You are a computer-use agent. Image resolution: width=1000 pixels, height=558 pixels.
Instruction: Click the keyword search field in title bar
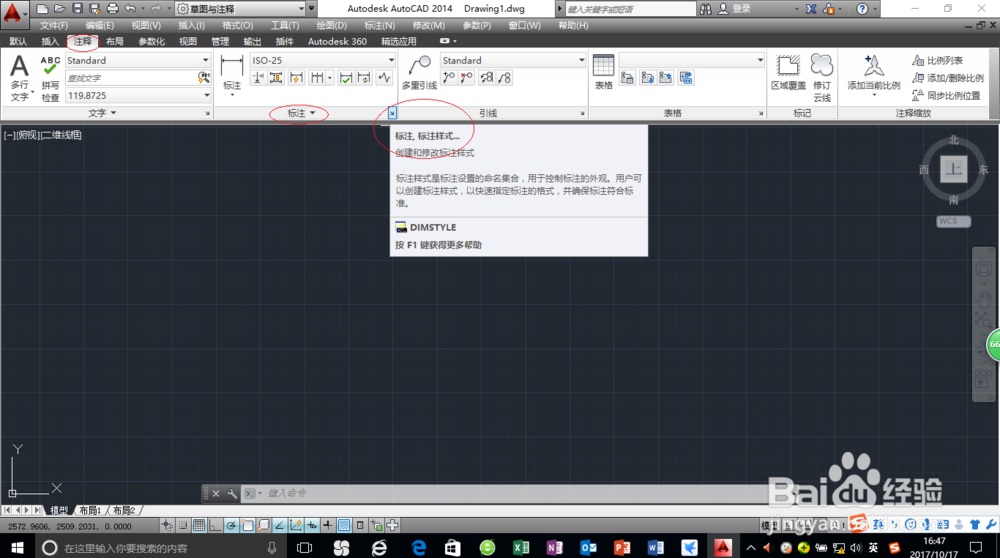631,9
